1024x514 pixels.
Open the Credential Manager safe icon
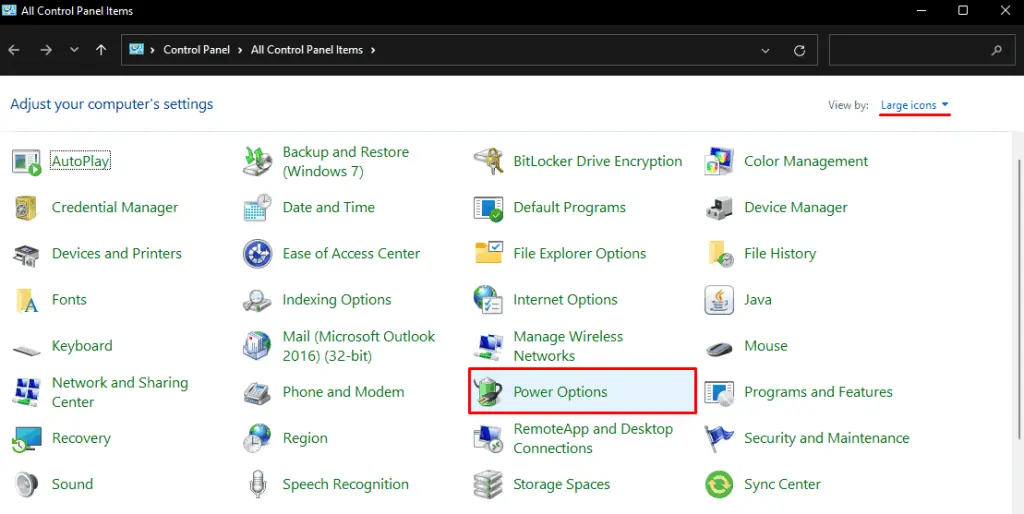pyautogui.click(x=27, y=208)
